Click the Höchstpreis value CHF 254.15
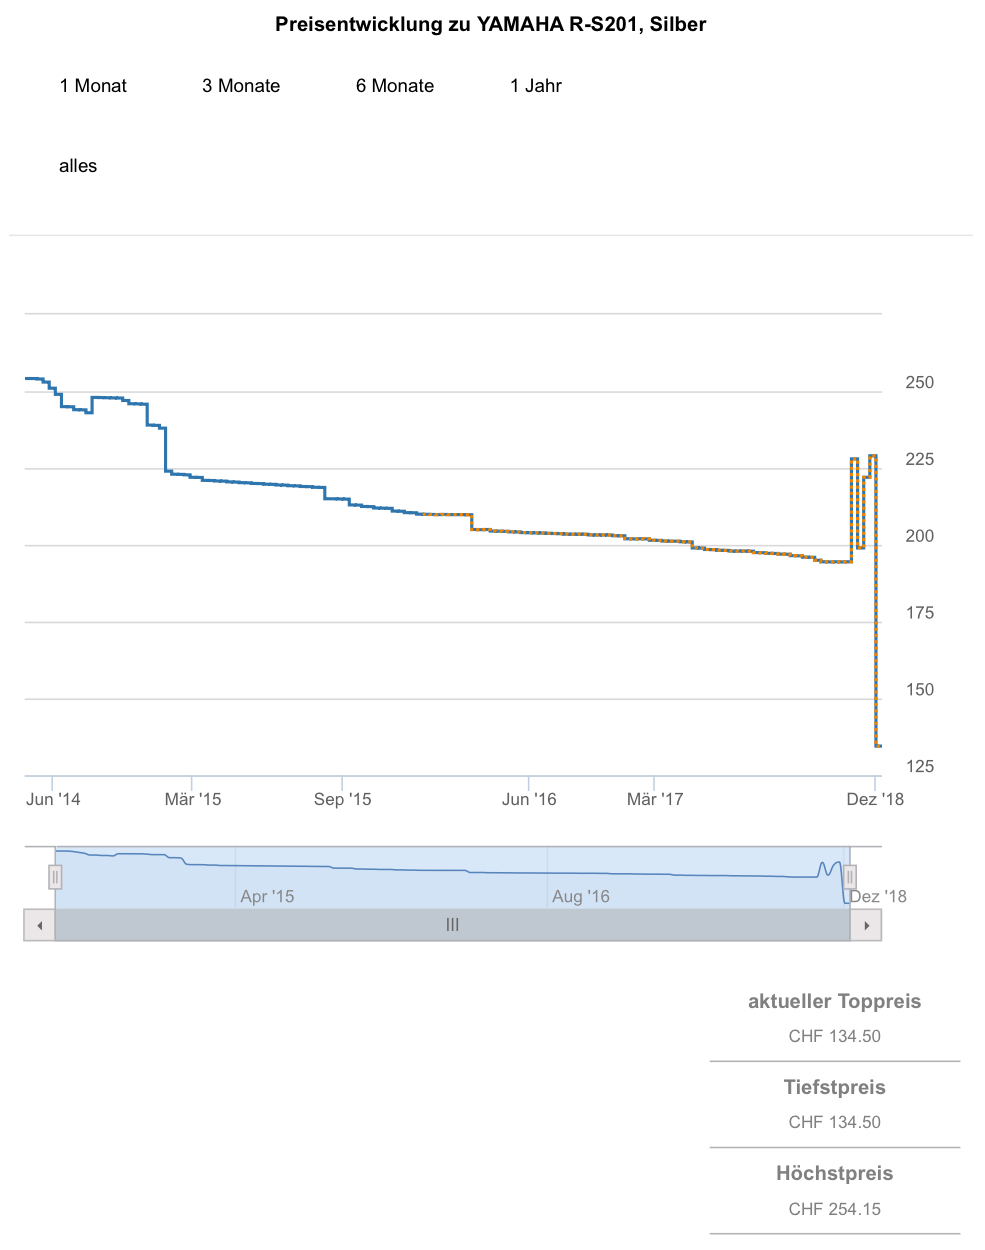Screen dimensions: 985x1250 pos(834,1209)
